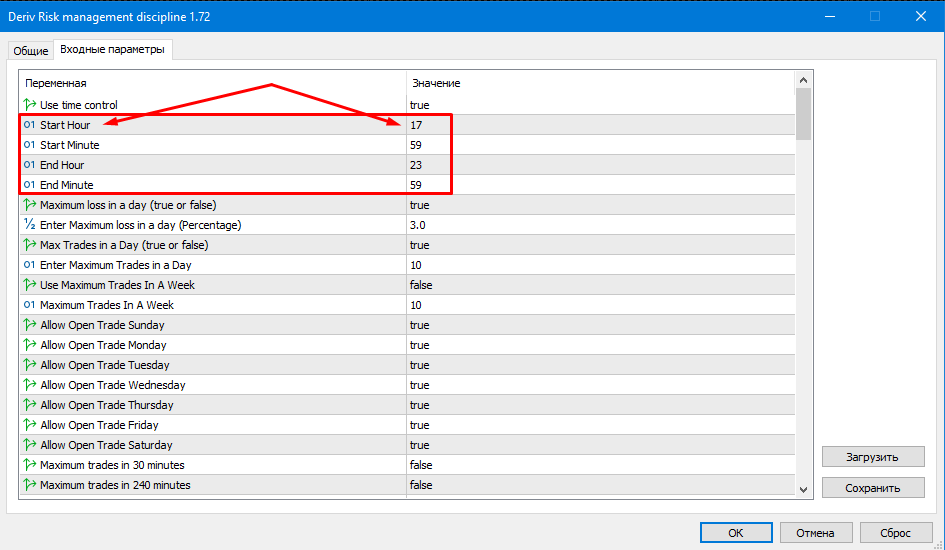Click the icon beside Allow Open Trade Sunday
The width and height of the screenshot is (945, 550).
(30, 325)
